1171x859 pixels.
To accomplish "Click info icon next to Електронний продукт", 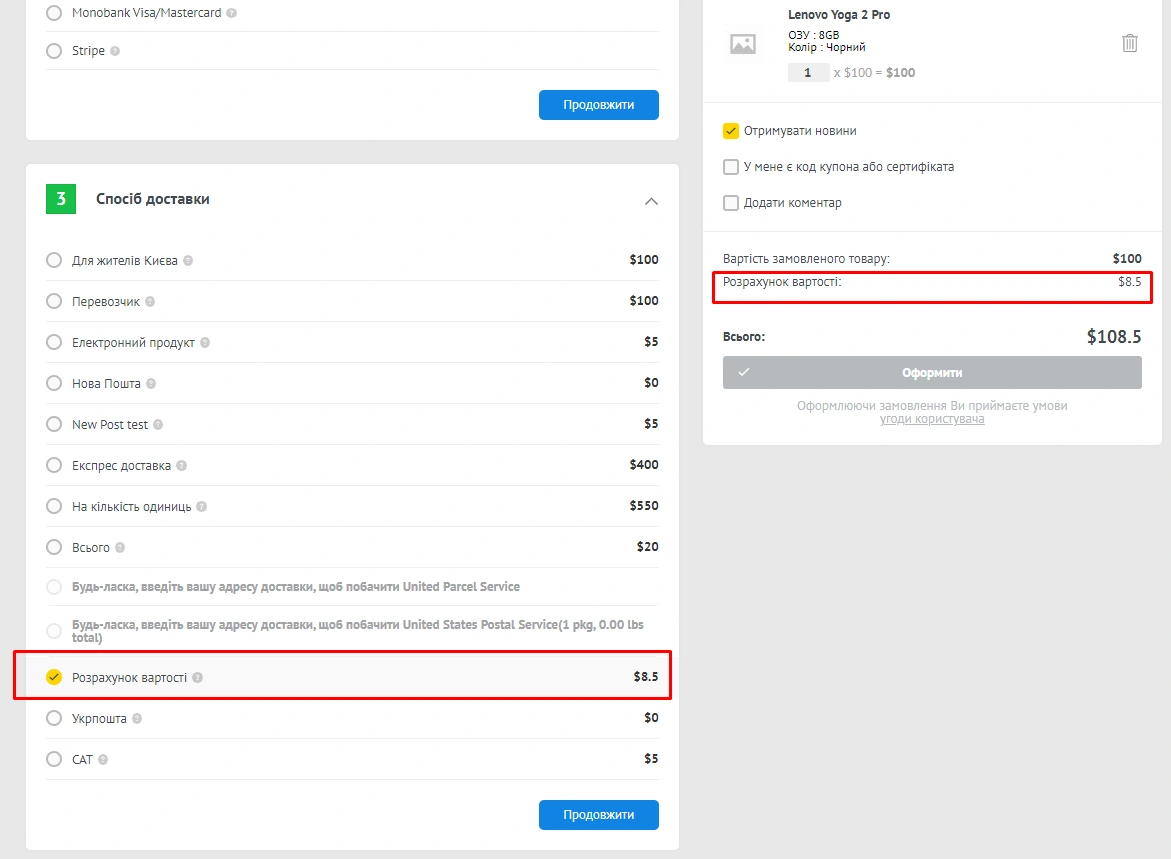I will click(205, 343).
